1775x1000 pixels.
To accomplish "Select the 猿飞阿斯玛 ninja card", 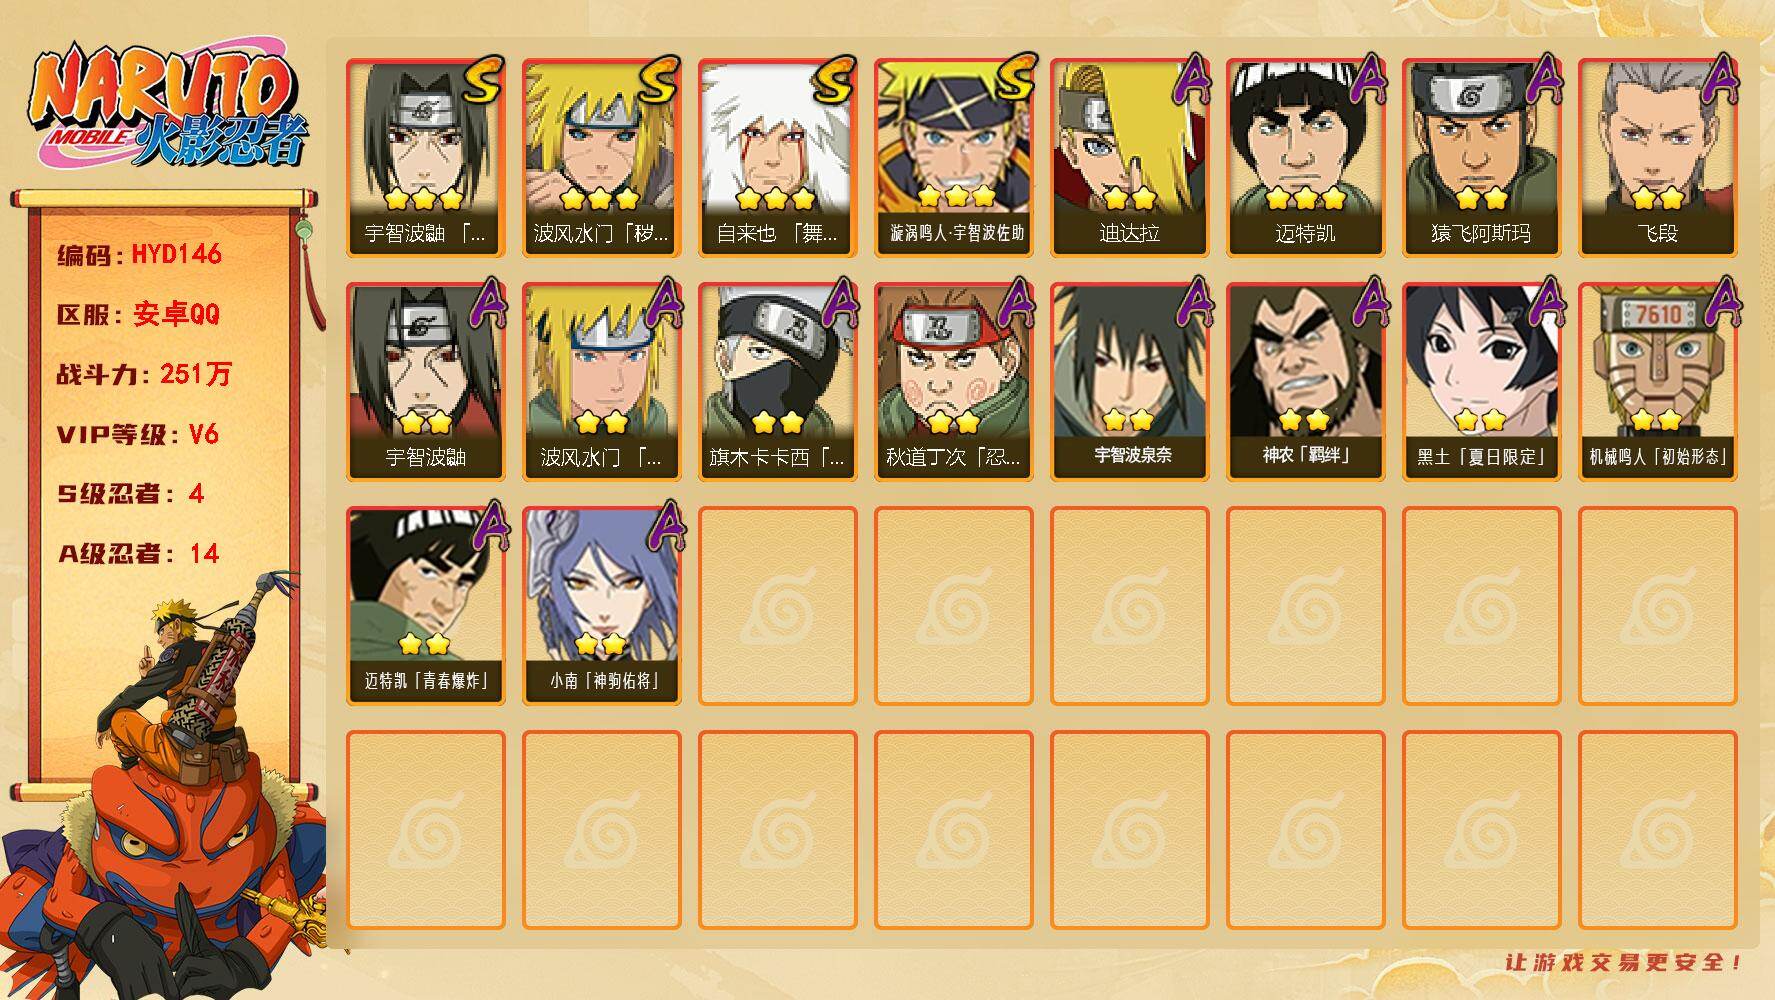I will click(1482, 158).
